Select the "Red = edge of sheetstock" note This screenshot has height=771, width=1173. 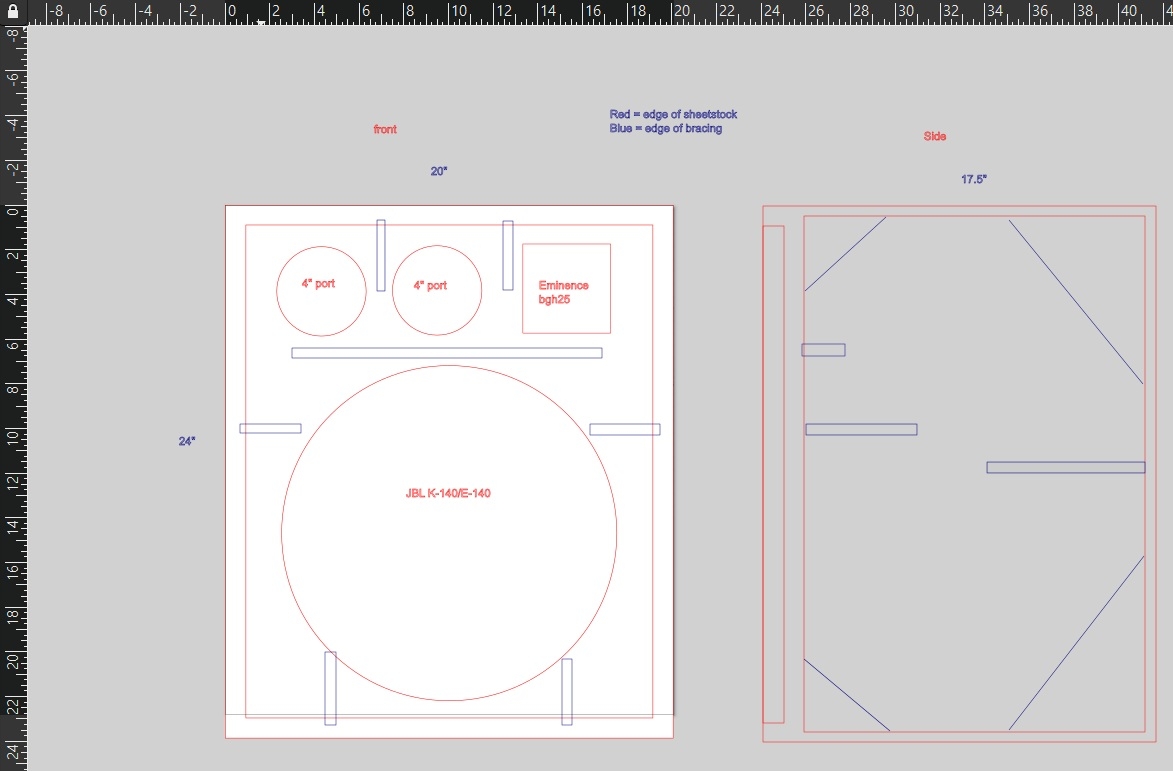[x=673, y=114]
